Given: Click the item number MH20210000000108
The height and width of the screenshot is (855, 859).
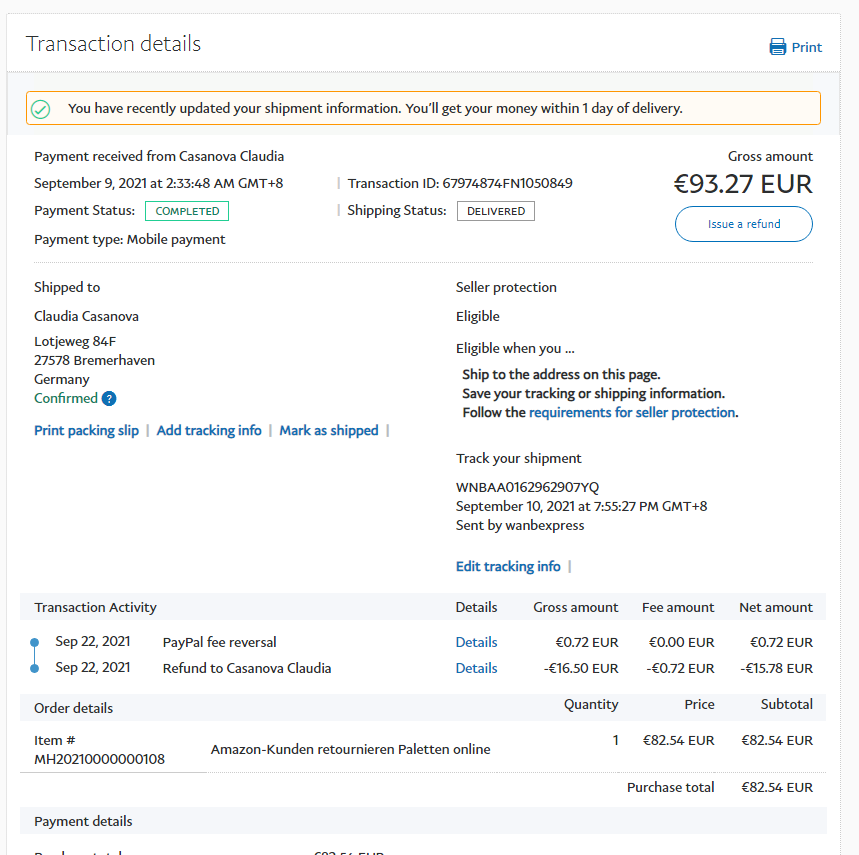Looking at the screenshot, I should point(100,759).
